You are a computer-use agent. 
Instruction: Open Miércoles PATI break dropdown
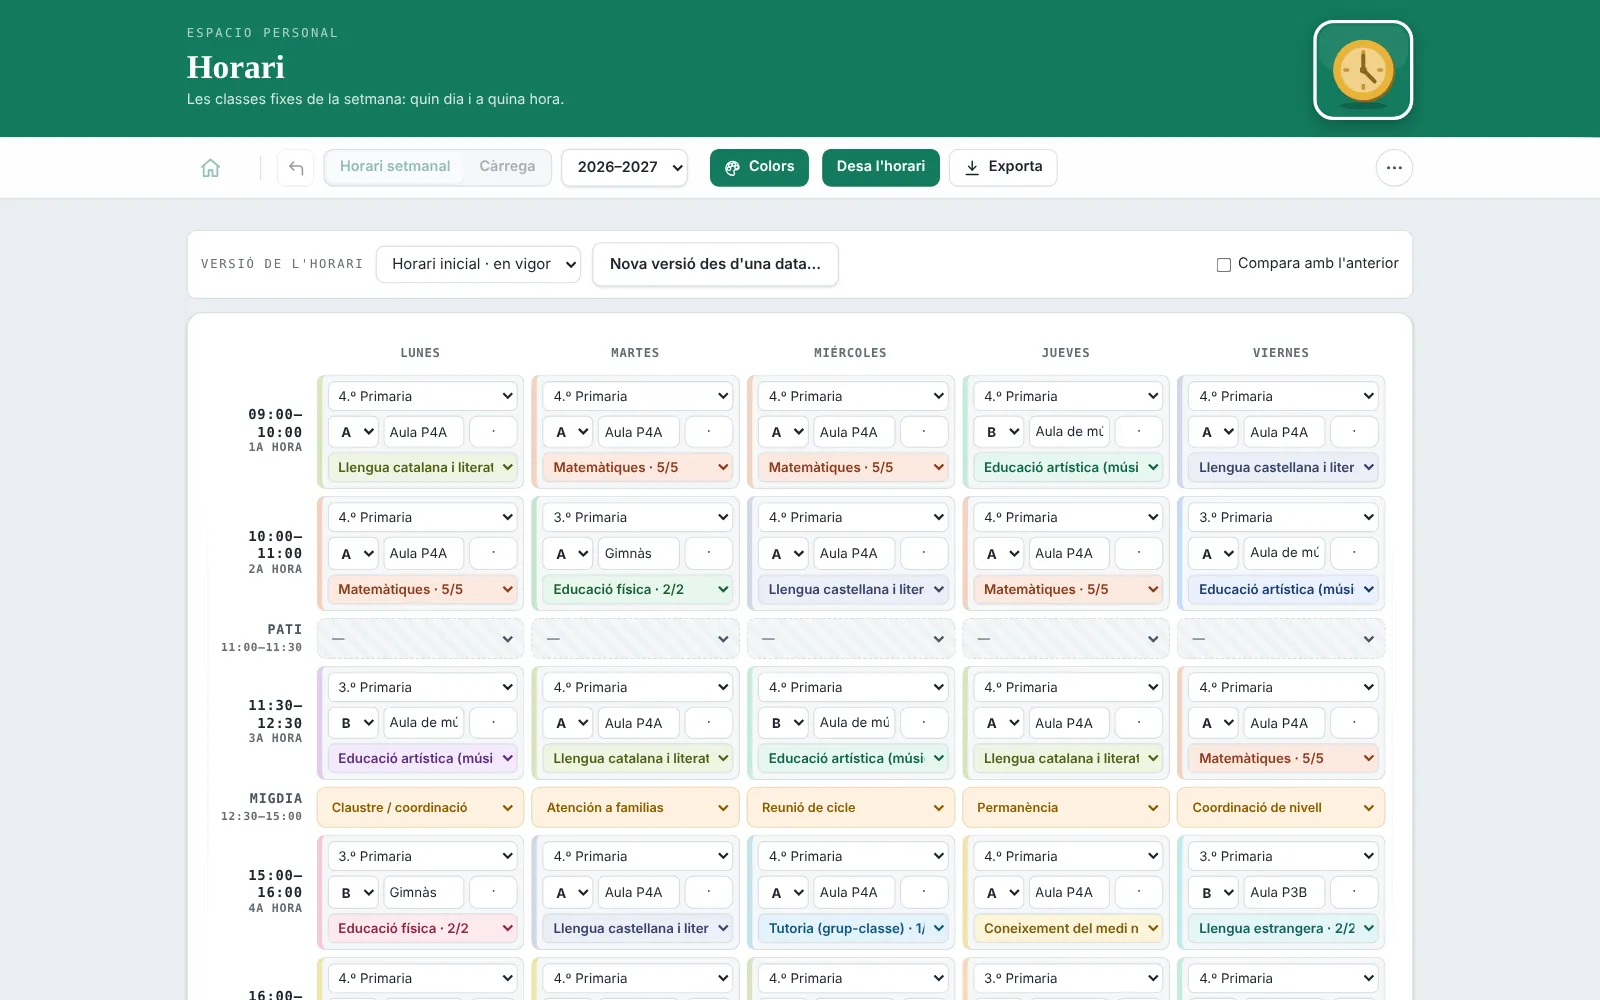[851, 638]
